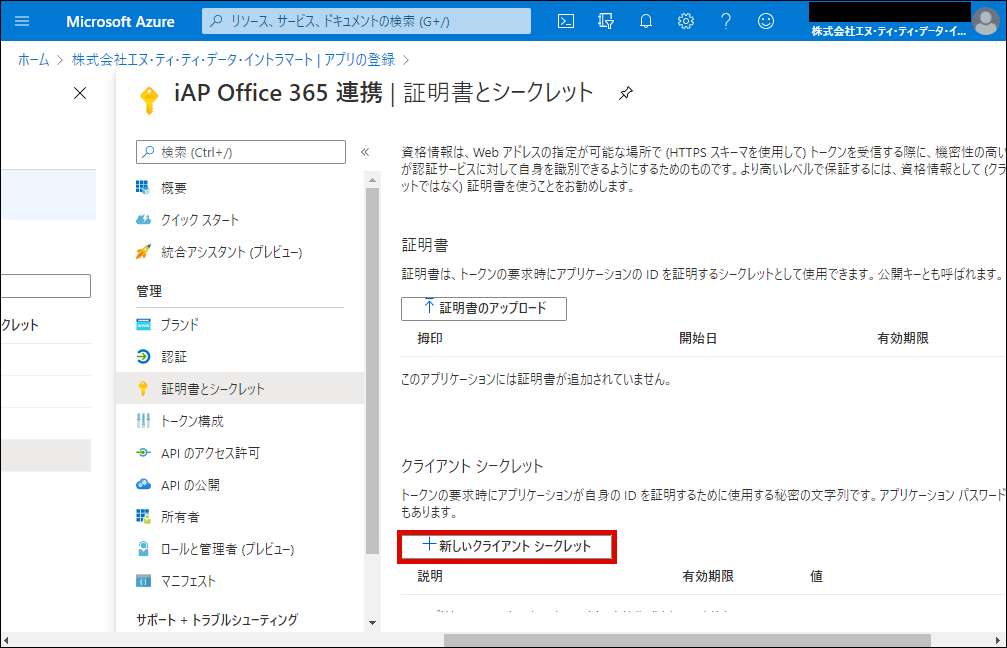Viewport: 1007px width, 648px height.
Task: Click the tenant name under the account bar
Action: click(x=888, y=31)
